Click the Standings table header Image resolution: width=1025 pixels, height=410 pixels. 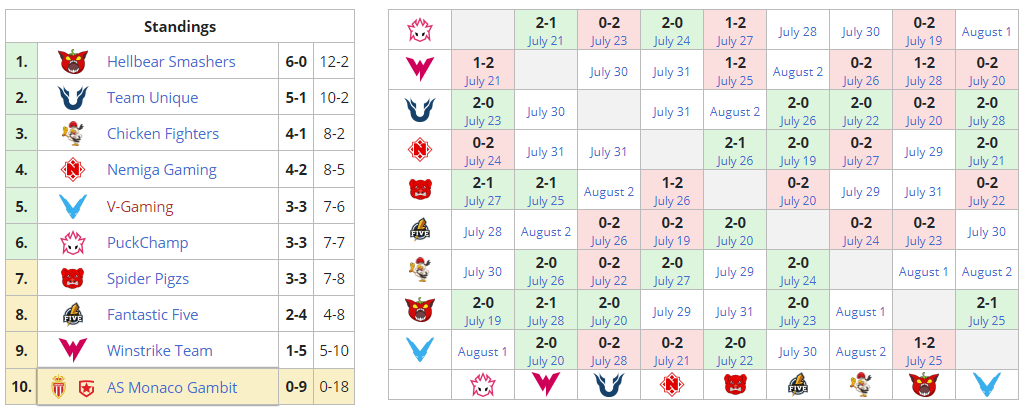pyautogui.click(x=179, y=27)
